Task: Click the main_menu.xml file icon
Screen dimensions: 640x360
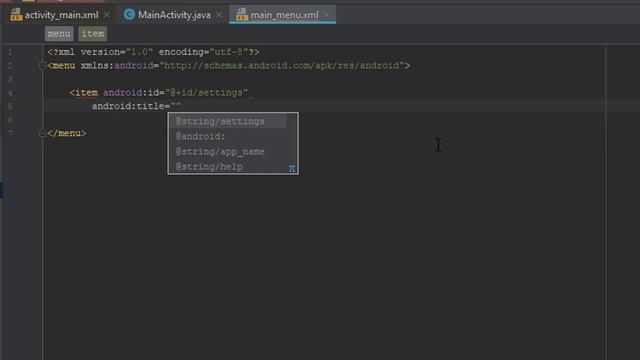Action: pyautogui.click(x=242, y=15)
